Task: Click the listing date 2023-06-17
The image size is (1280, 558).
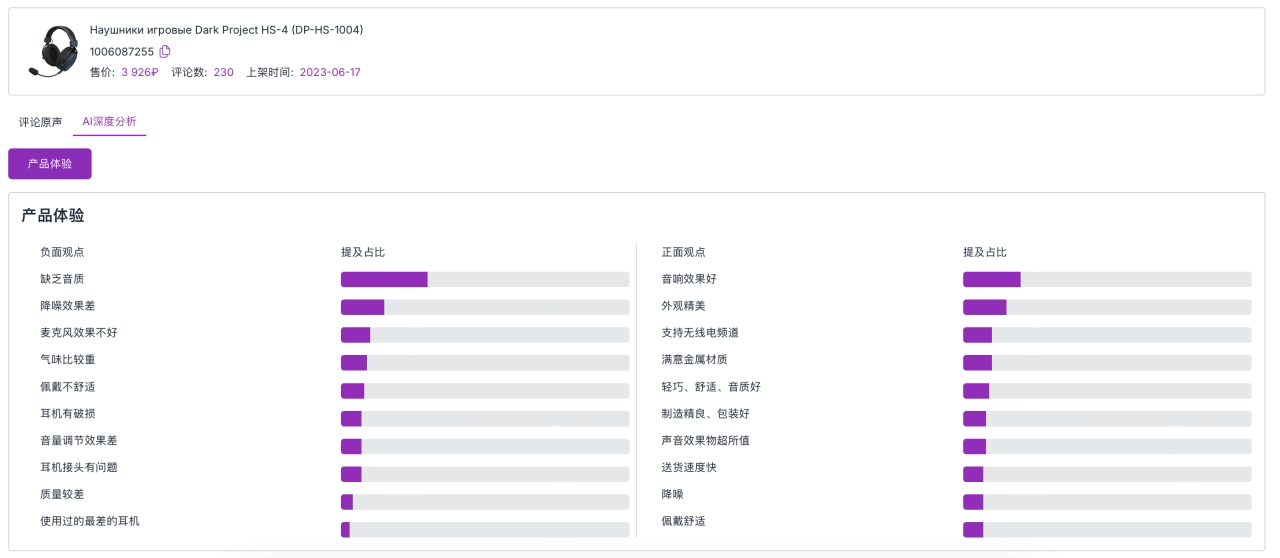Action: click(330, 72)
